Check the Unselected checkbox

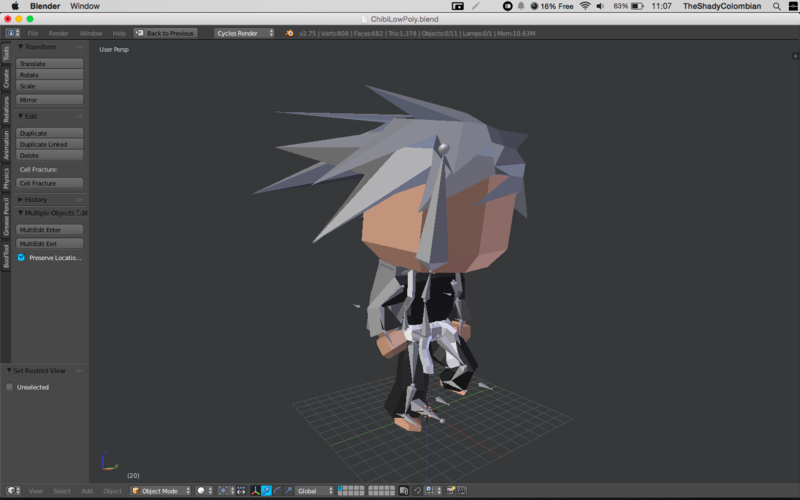tap(9, 387)
